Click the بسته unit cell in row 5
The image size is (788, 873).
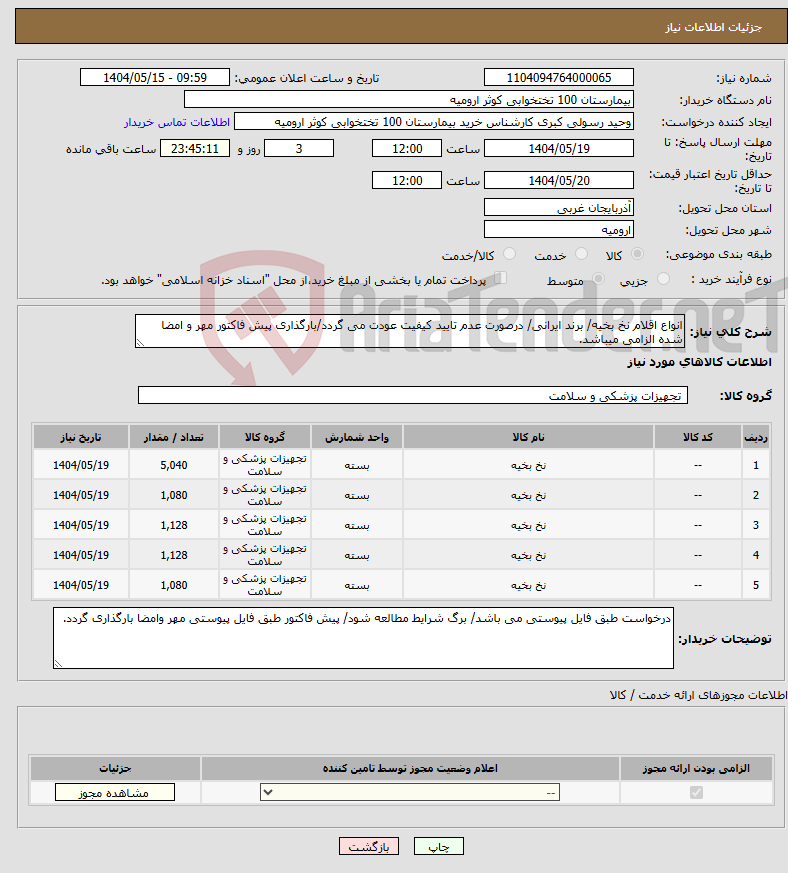357,585
